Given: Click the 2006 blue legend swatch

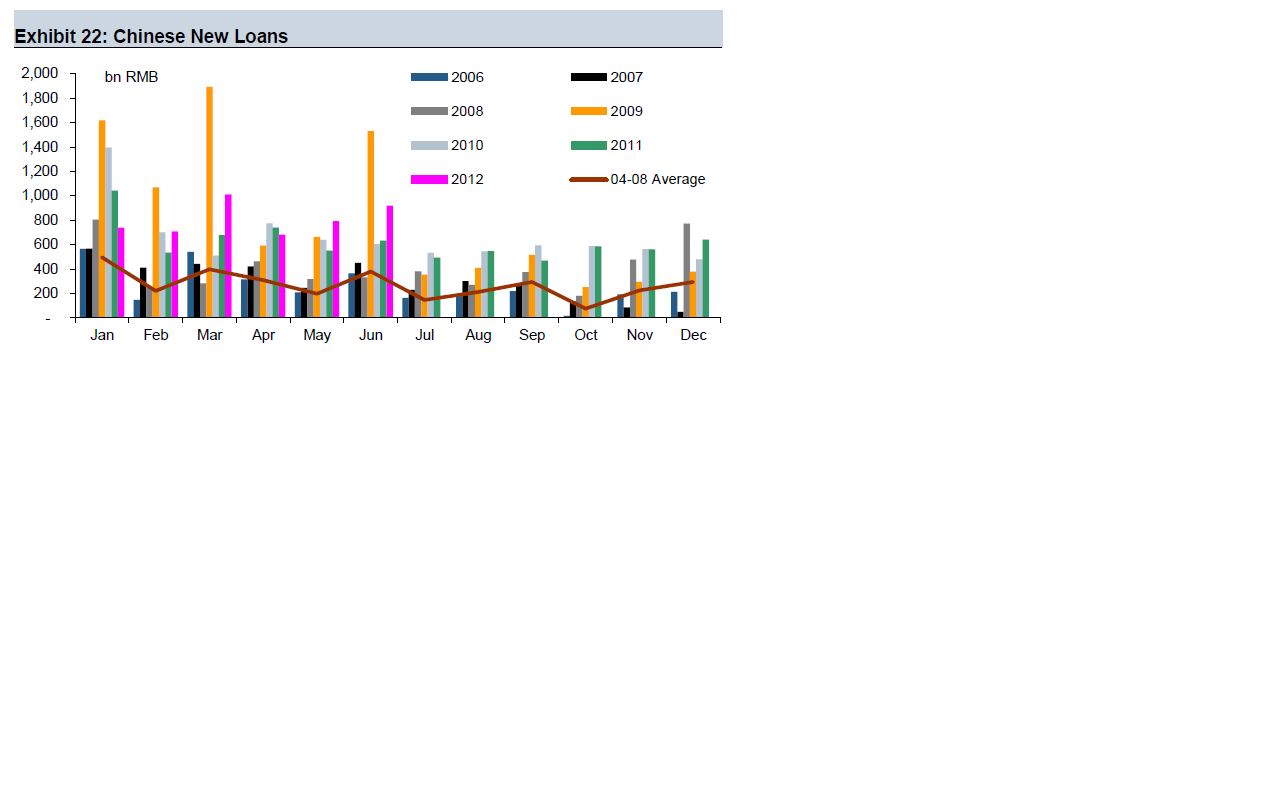Looking at the screenshot, I should click(429, 78).
